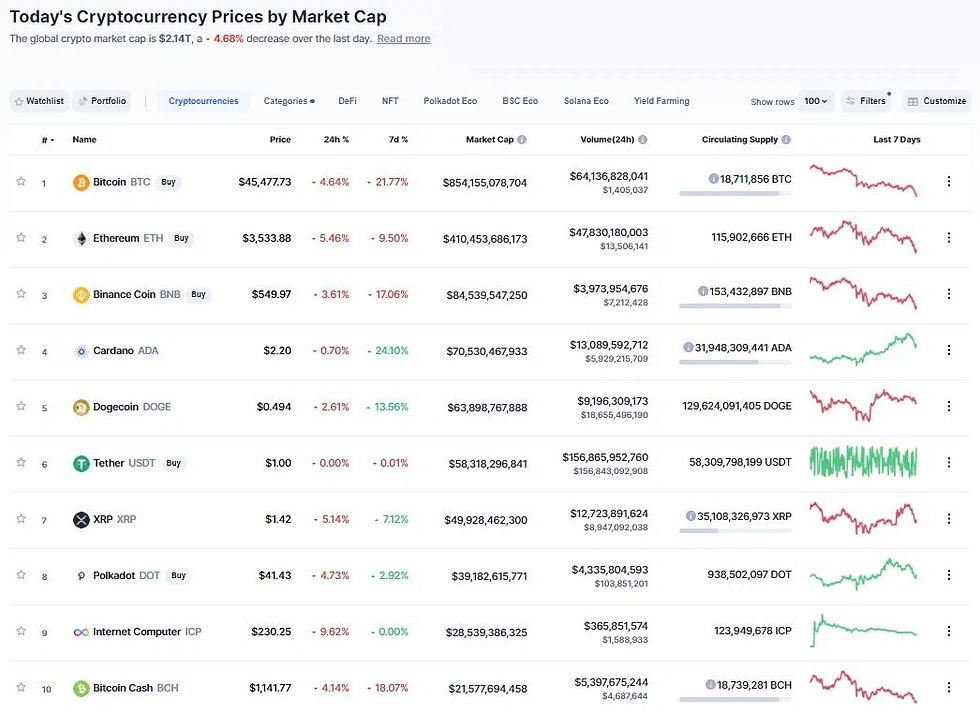
Task: Click the Dogecoin logo icon
Action: [81, 408]
